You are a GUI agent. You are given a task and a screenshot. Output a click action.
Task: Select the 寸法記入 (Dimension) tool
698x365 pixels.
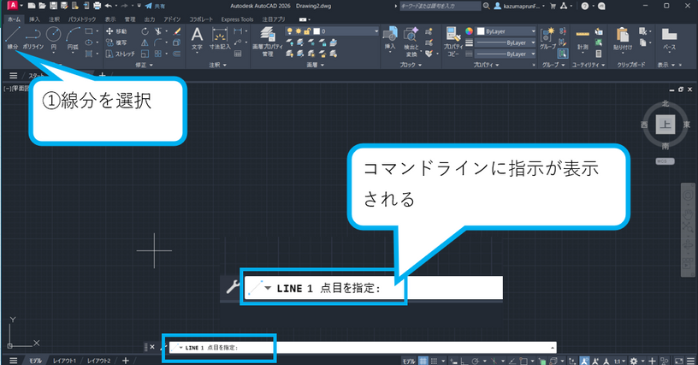[x=219, y=38]
